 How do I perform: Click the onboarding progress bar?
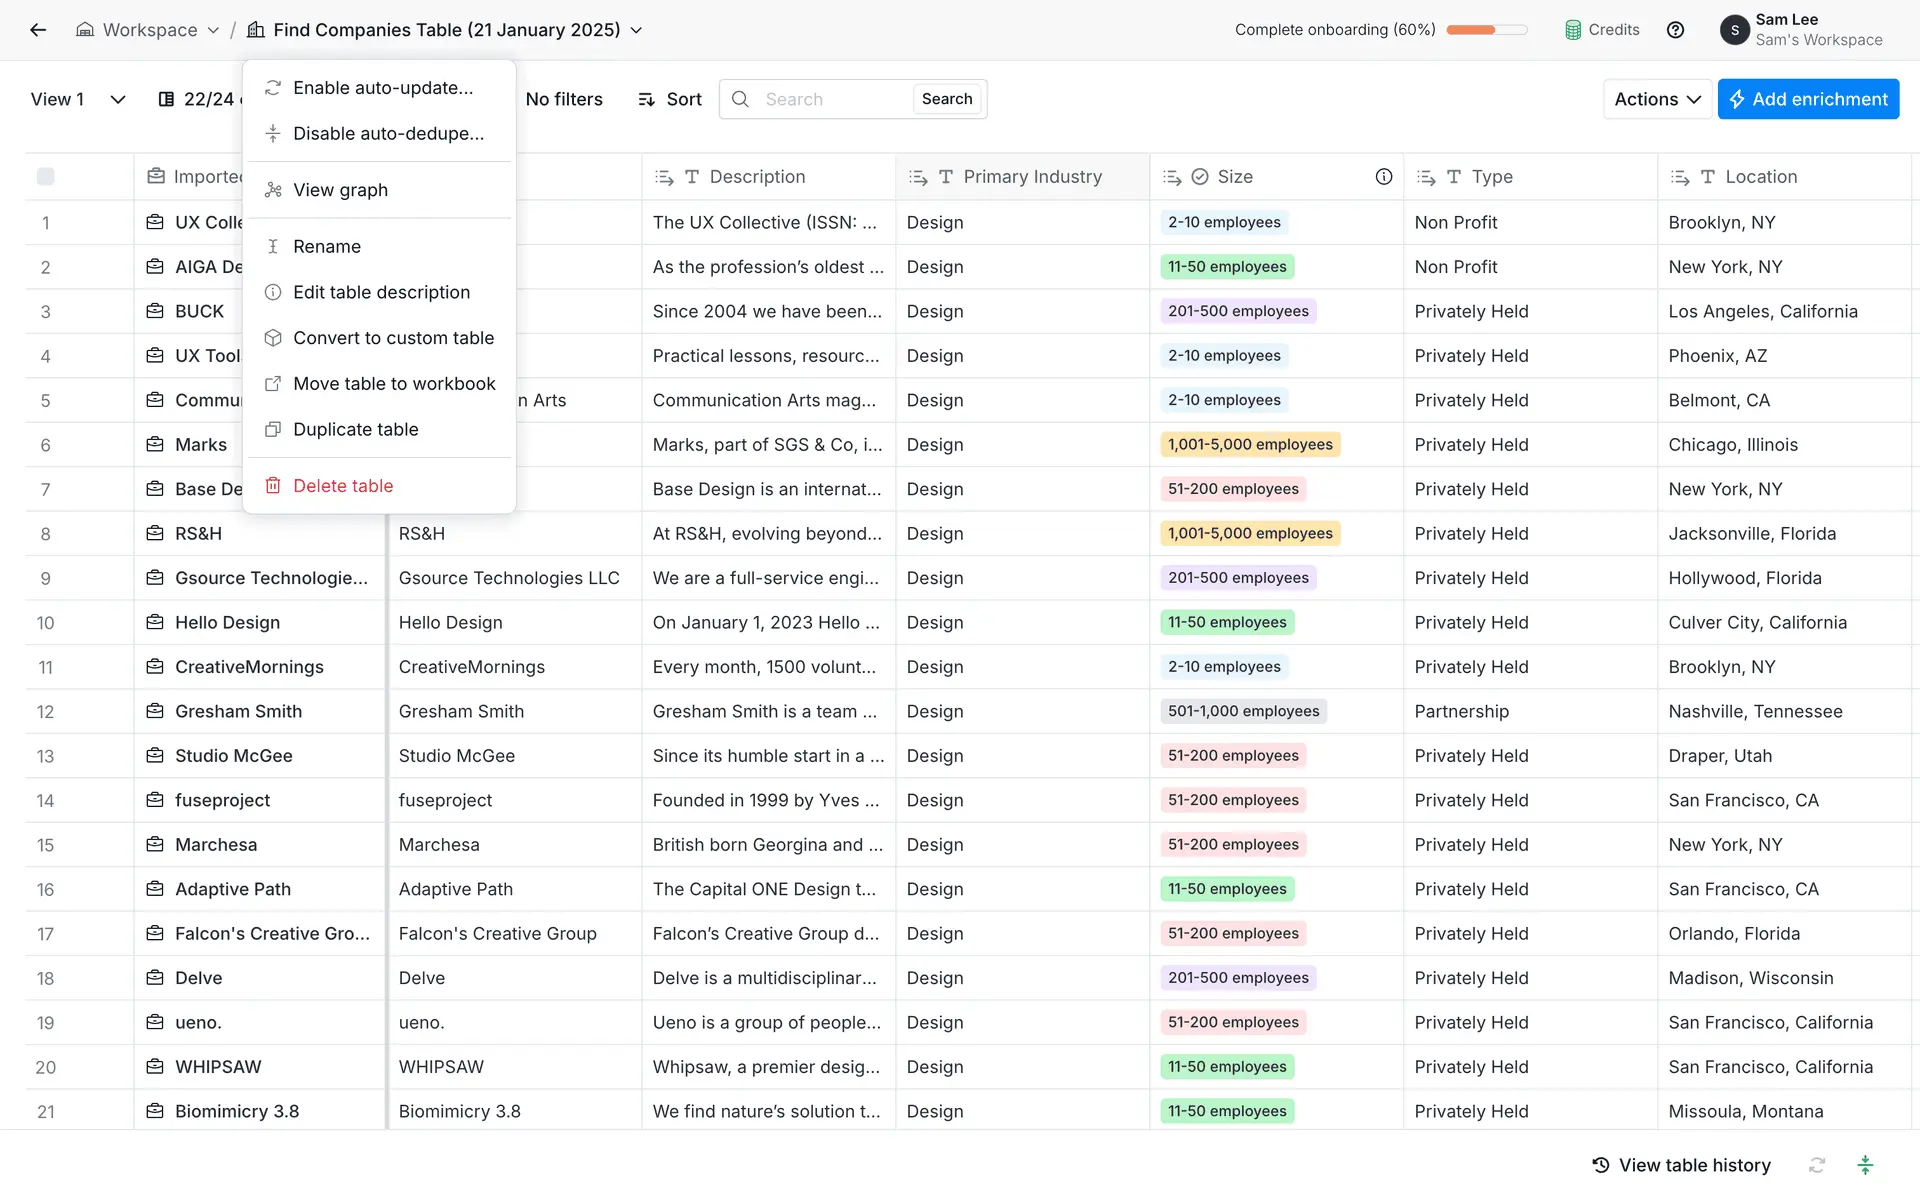1486,30
